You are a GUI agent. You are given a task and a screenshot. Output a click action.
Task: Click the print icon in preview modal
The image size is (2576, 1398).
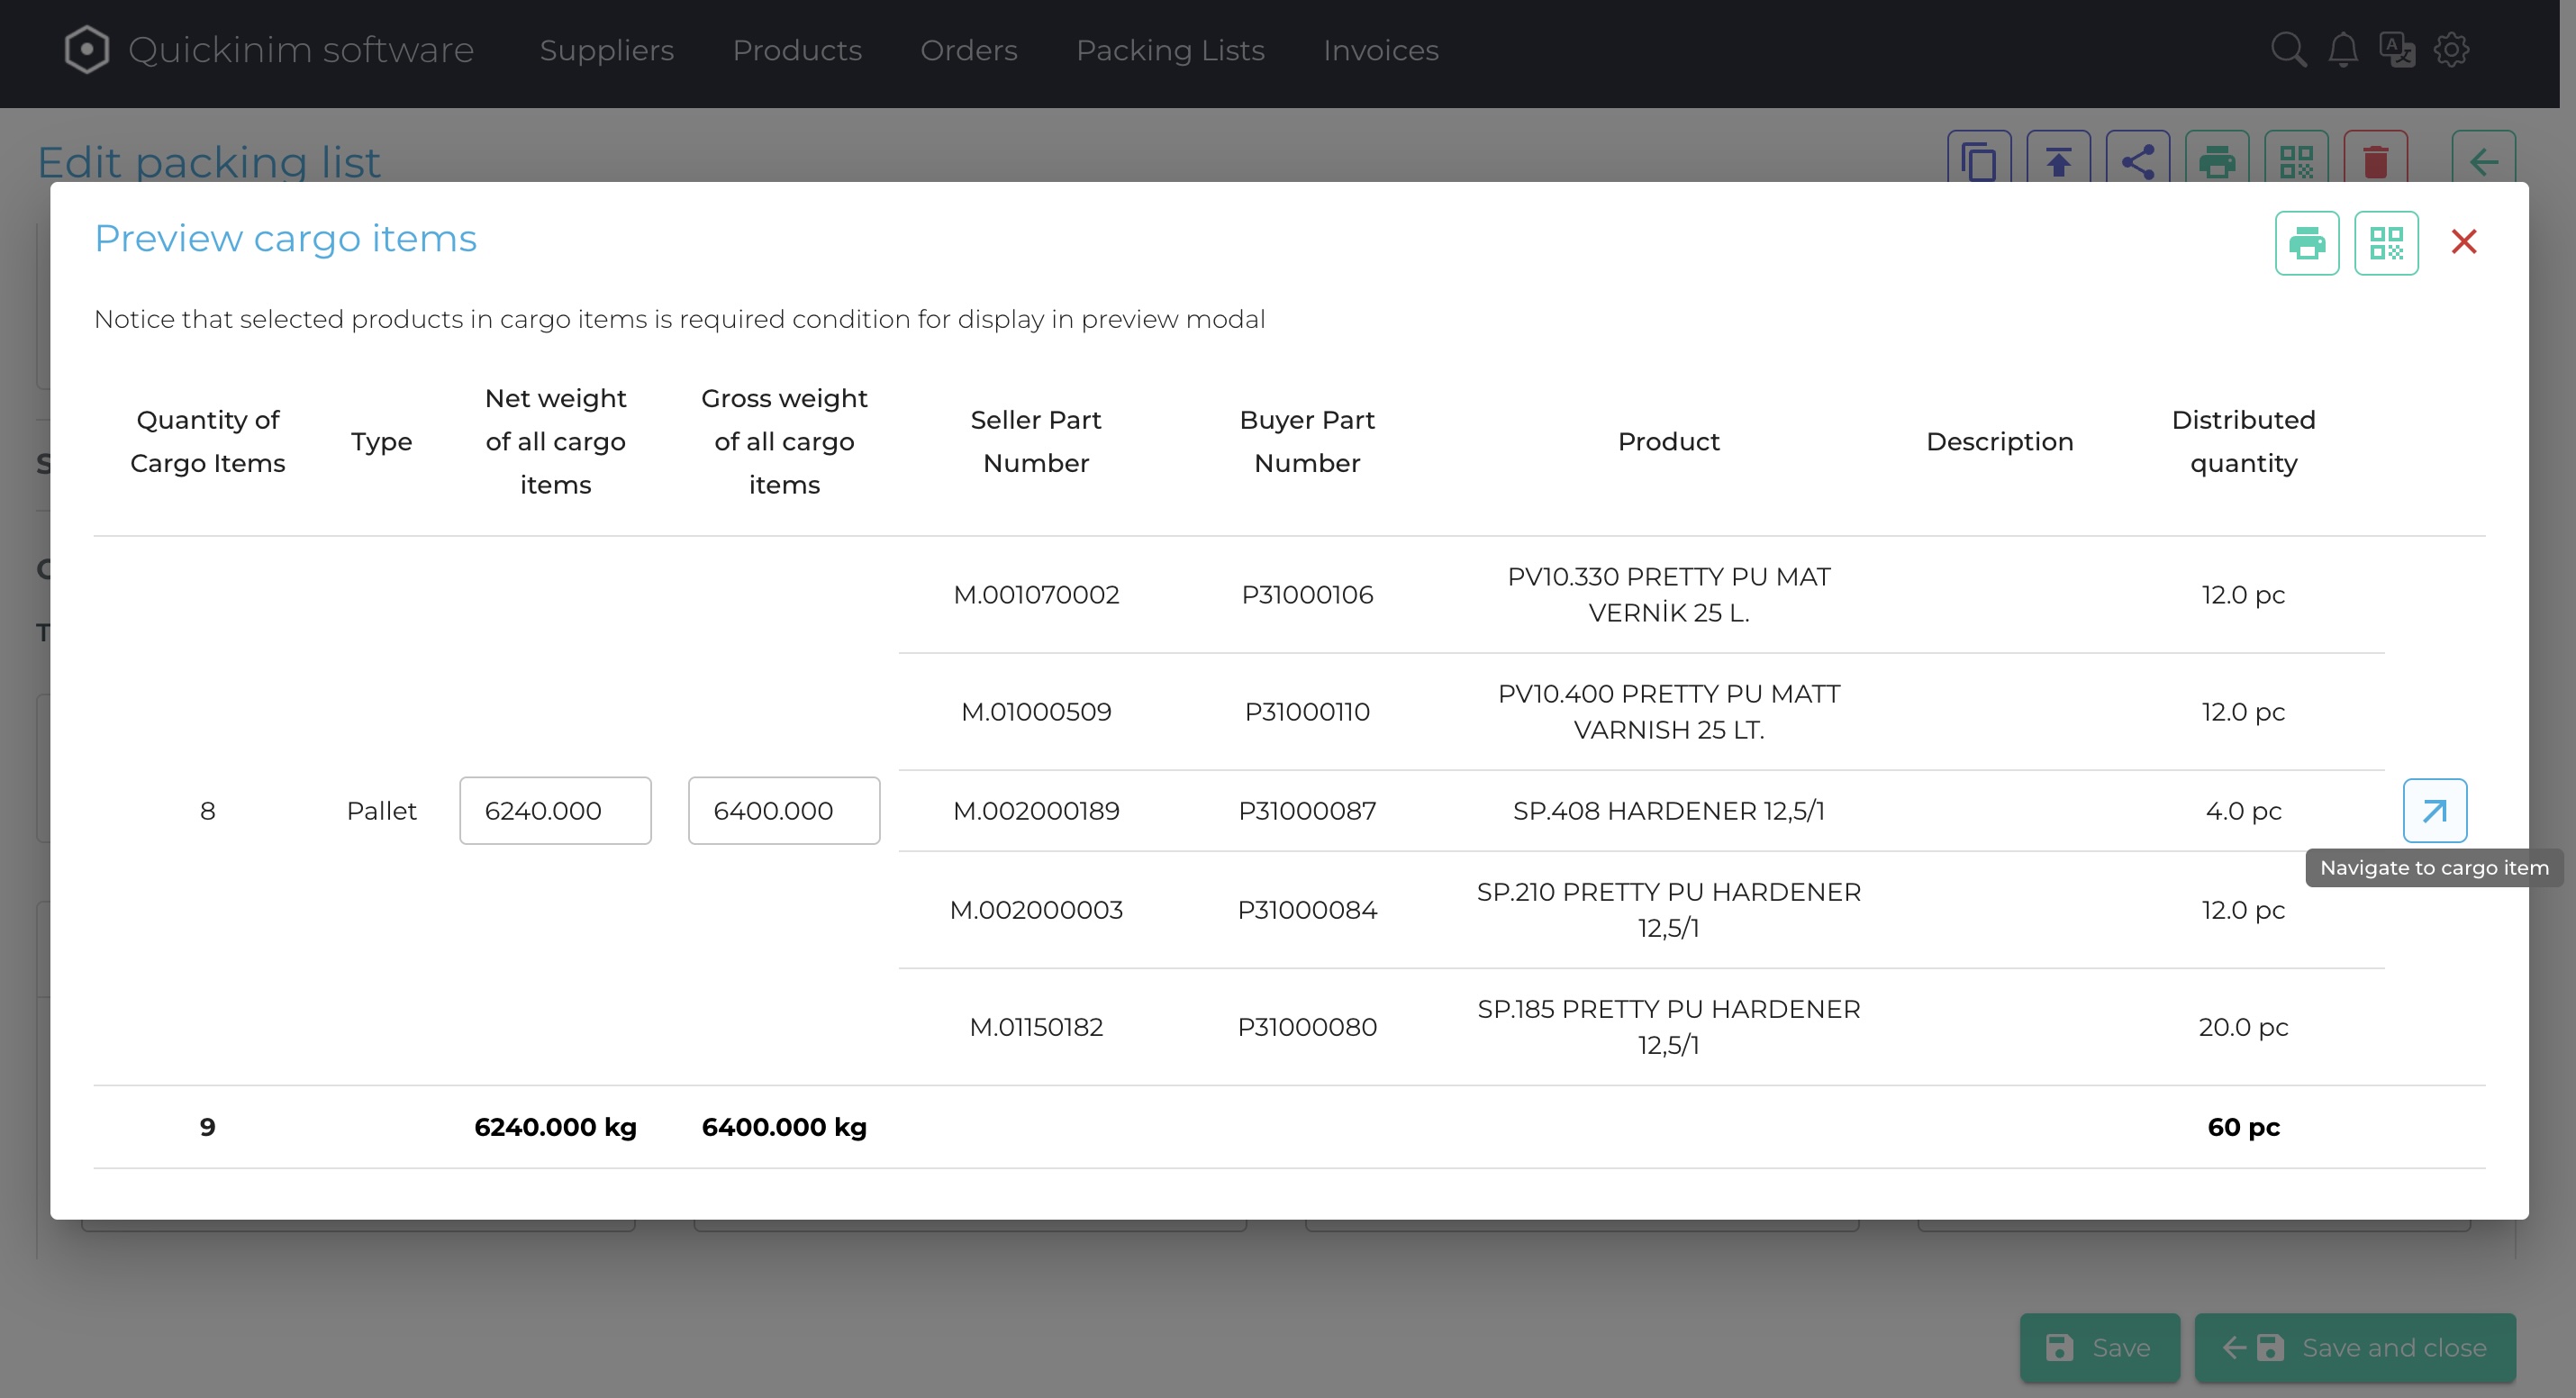(2306, 243)
